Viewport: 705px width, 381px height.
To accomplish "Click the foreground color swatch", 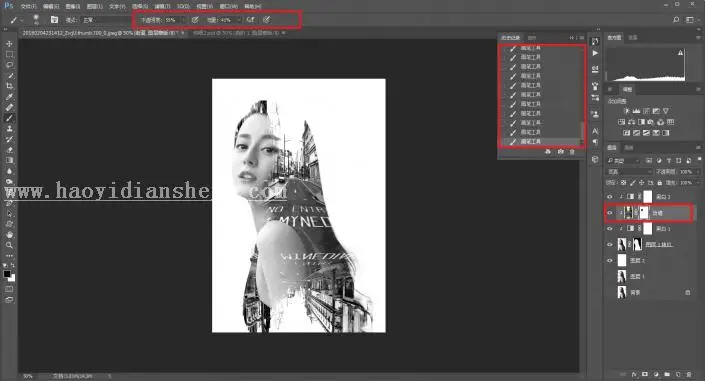I will pyautogui.click(x=7, y=273).
